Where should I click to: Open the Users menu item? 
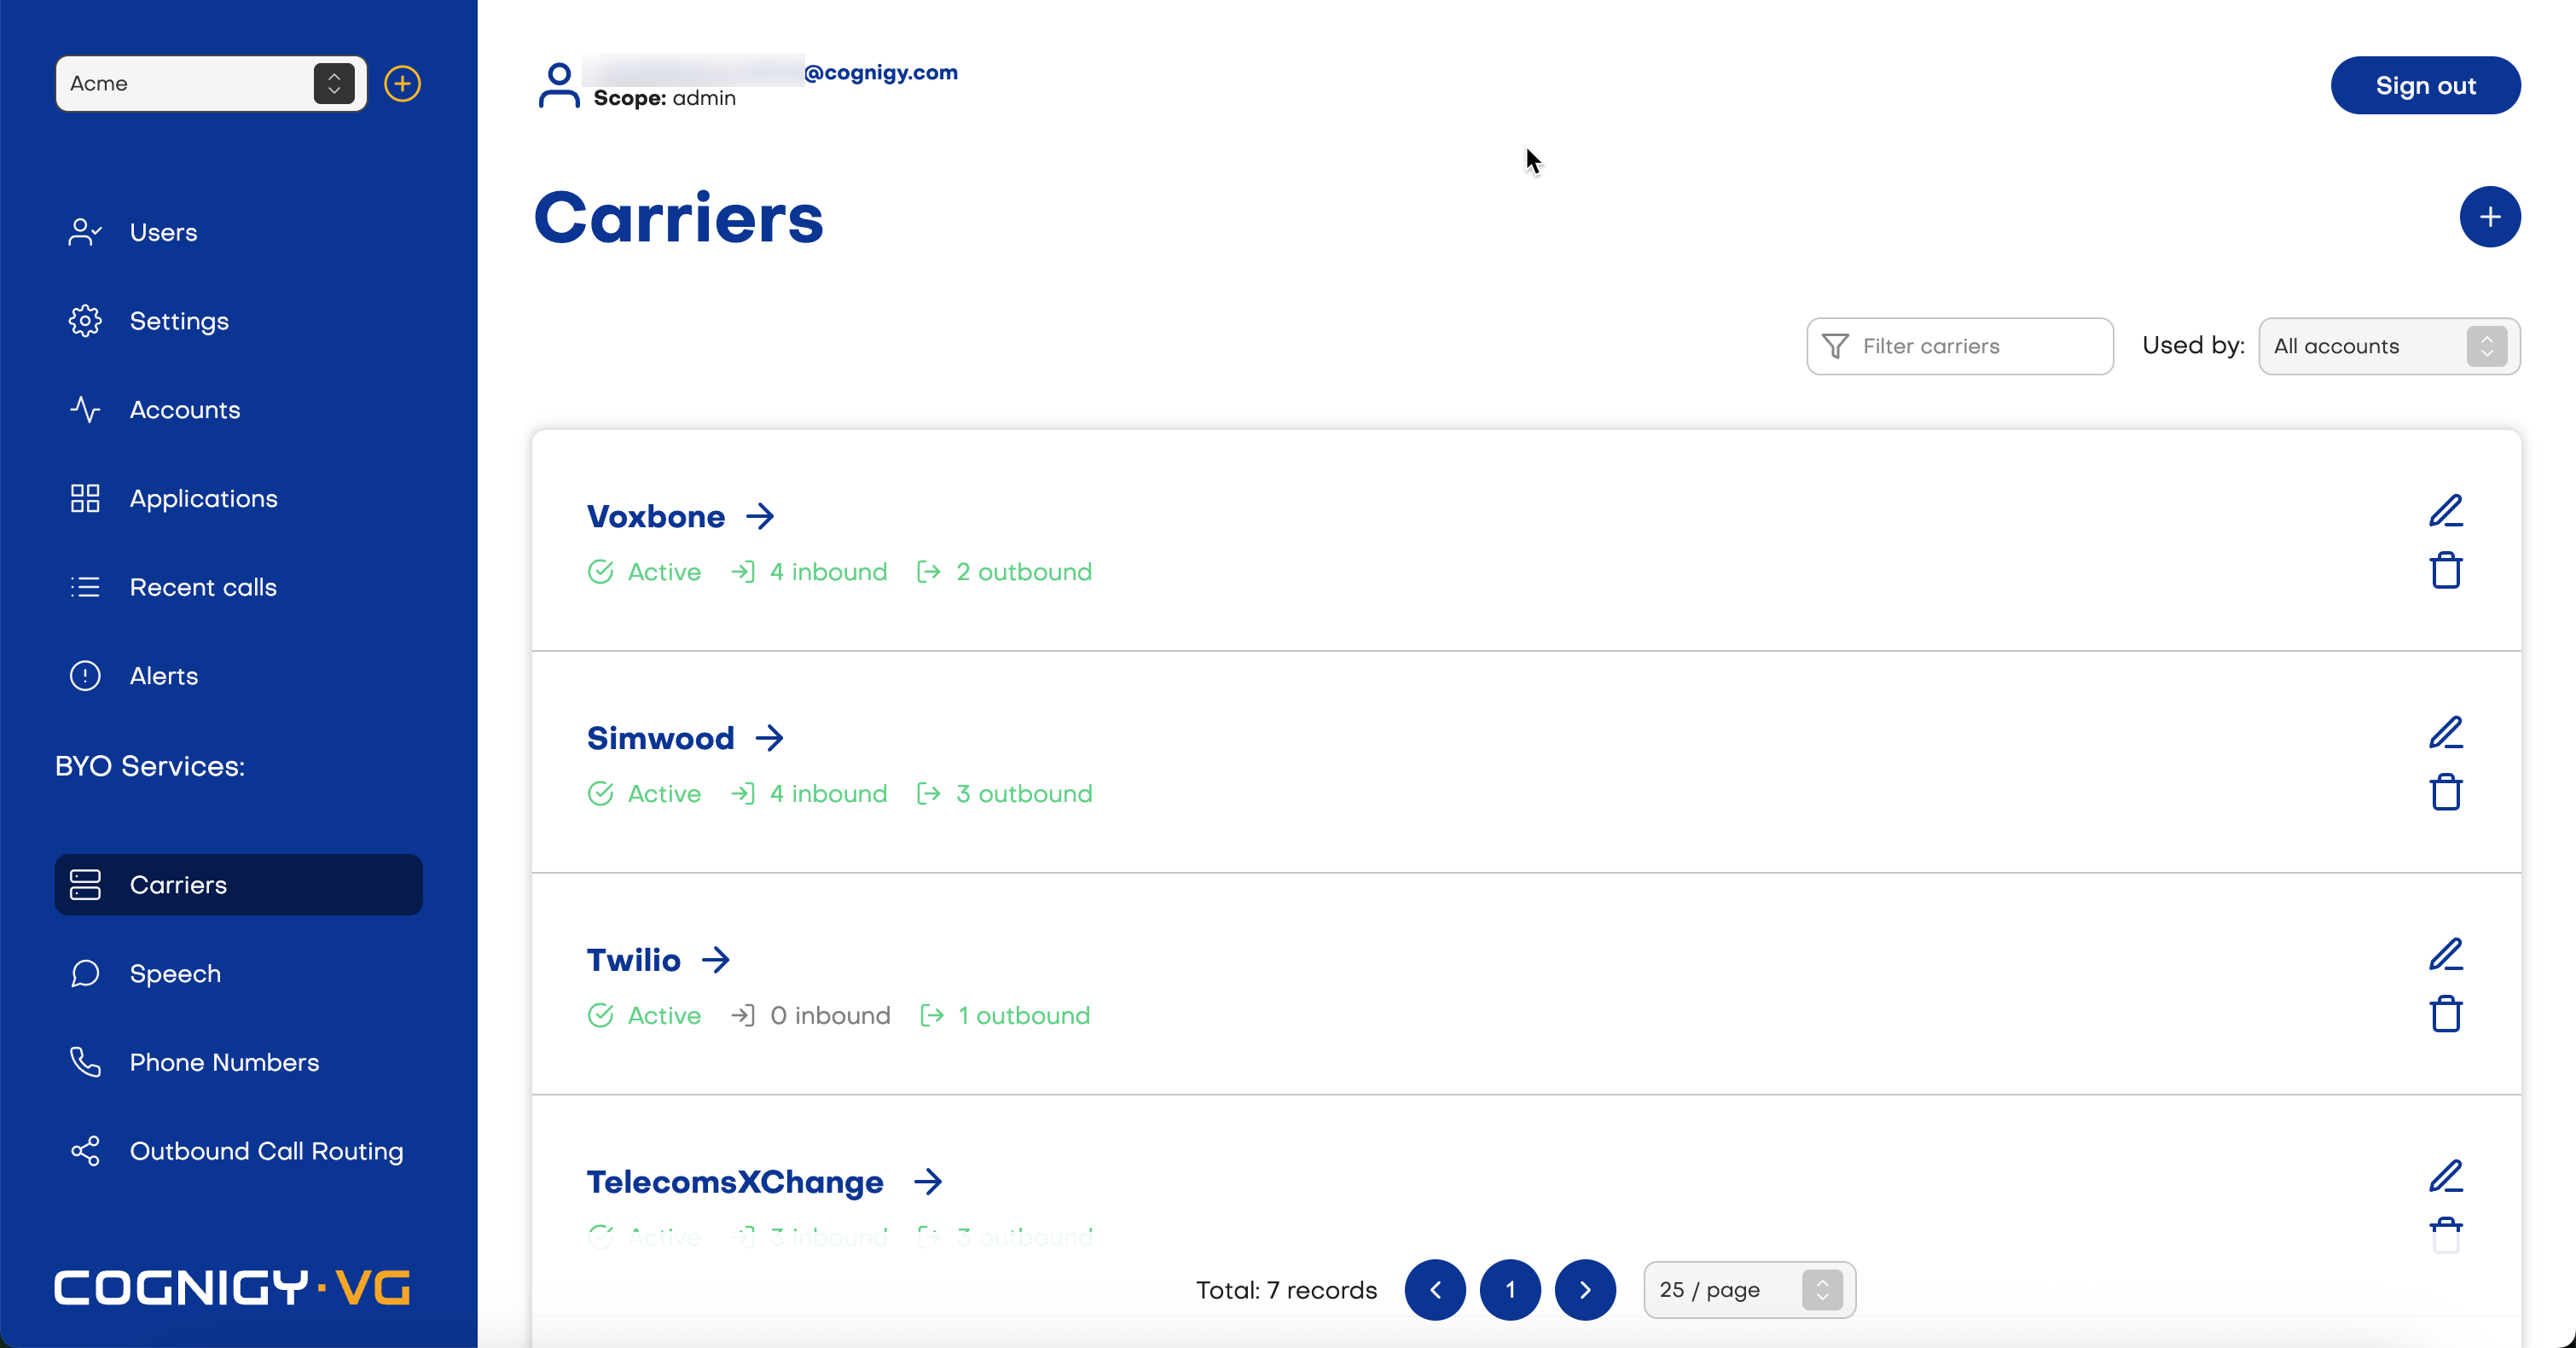click(x=238, y=232)
